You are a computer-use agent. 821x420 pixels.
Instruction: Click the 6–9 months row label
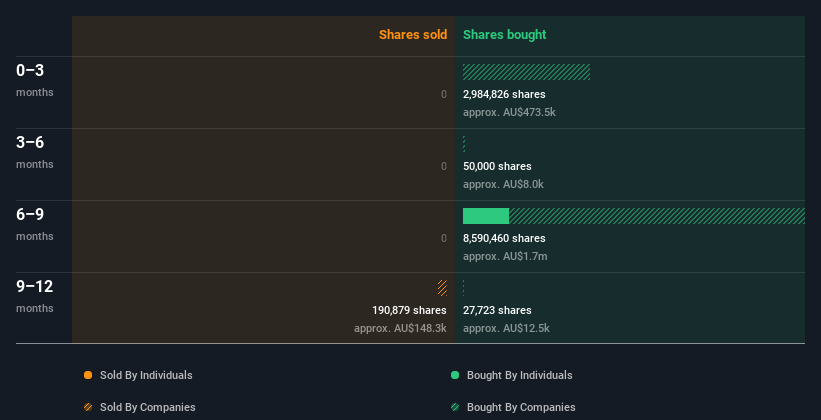[35, 224]
